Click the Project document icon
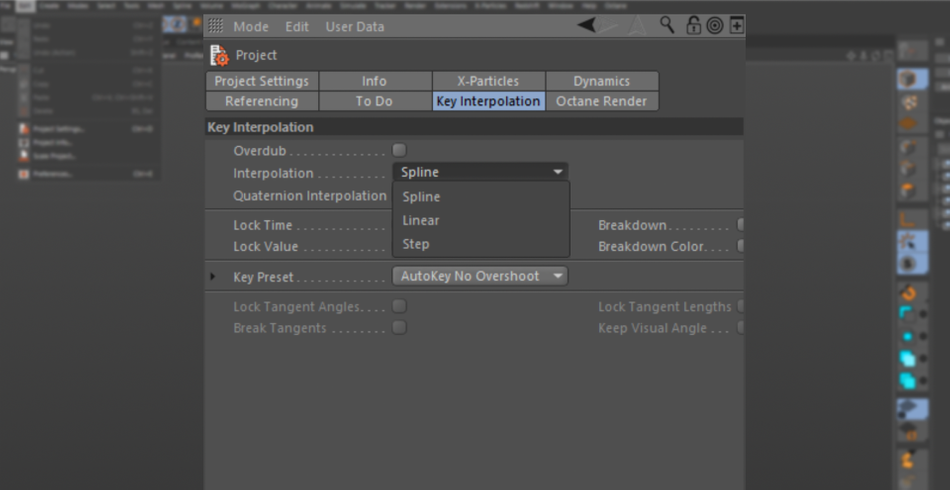The image size is (950, 490). coord(219,55)
